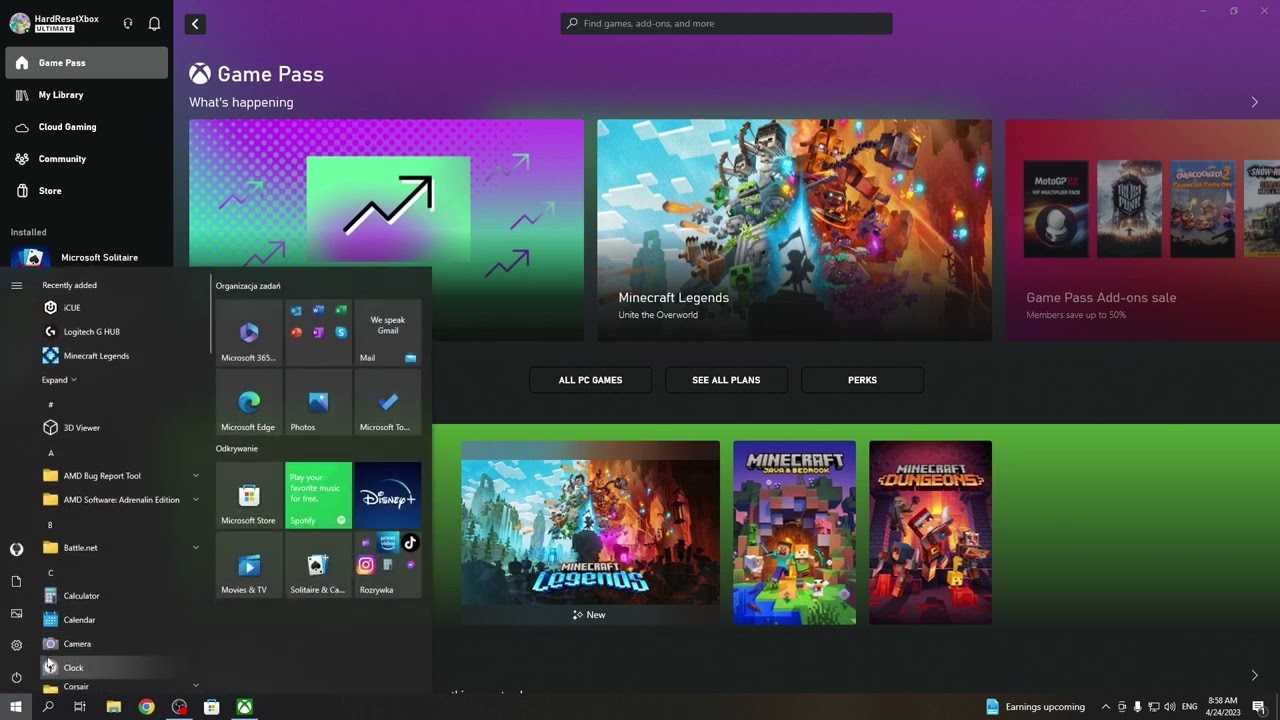
Task: Open the Rozrywka folder tile
Action: pyautogui.click(x=388, y=564)
